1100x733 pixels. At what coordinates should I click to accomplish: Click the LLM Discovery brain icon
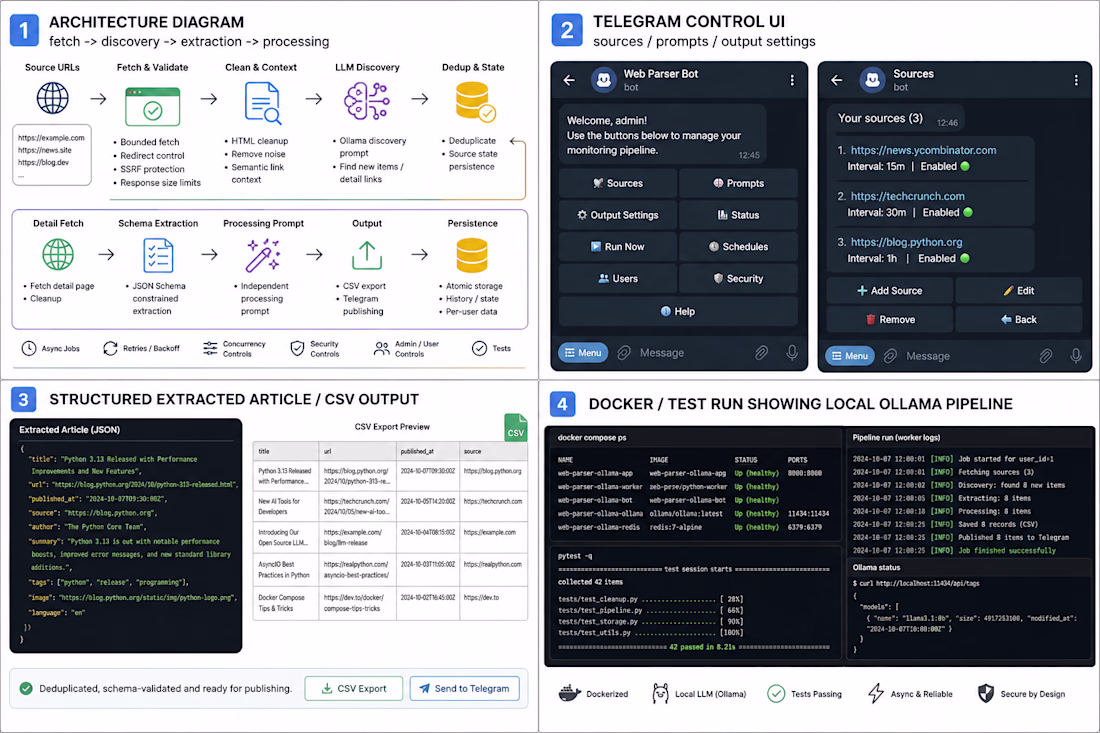[367, 101]
